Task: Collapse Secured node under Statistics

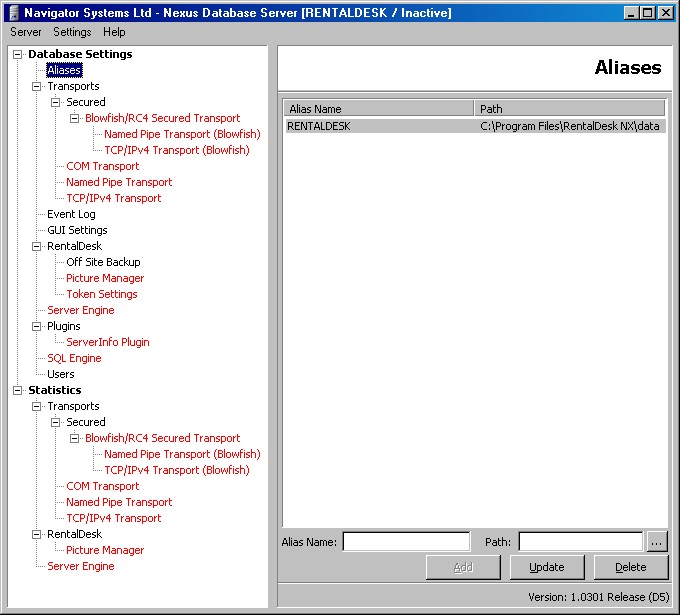Action: (x=56, y=422)
